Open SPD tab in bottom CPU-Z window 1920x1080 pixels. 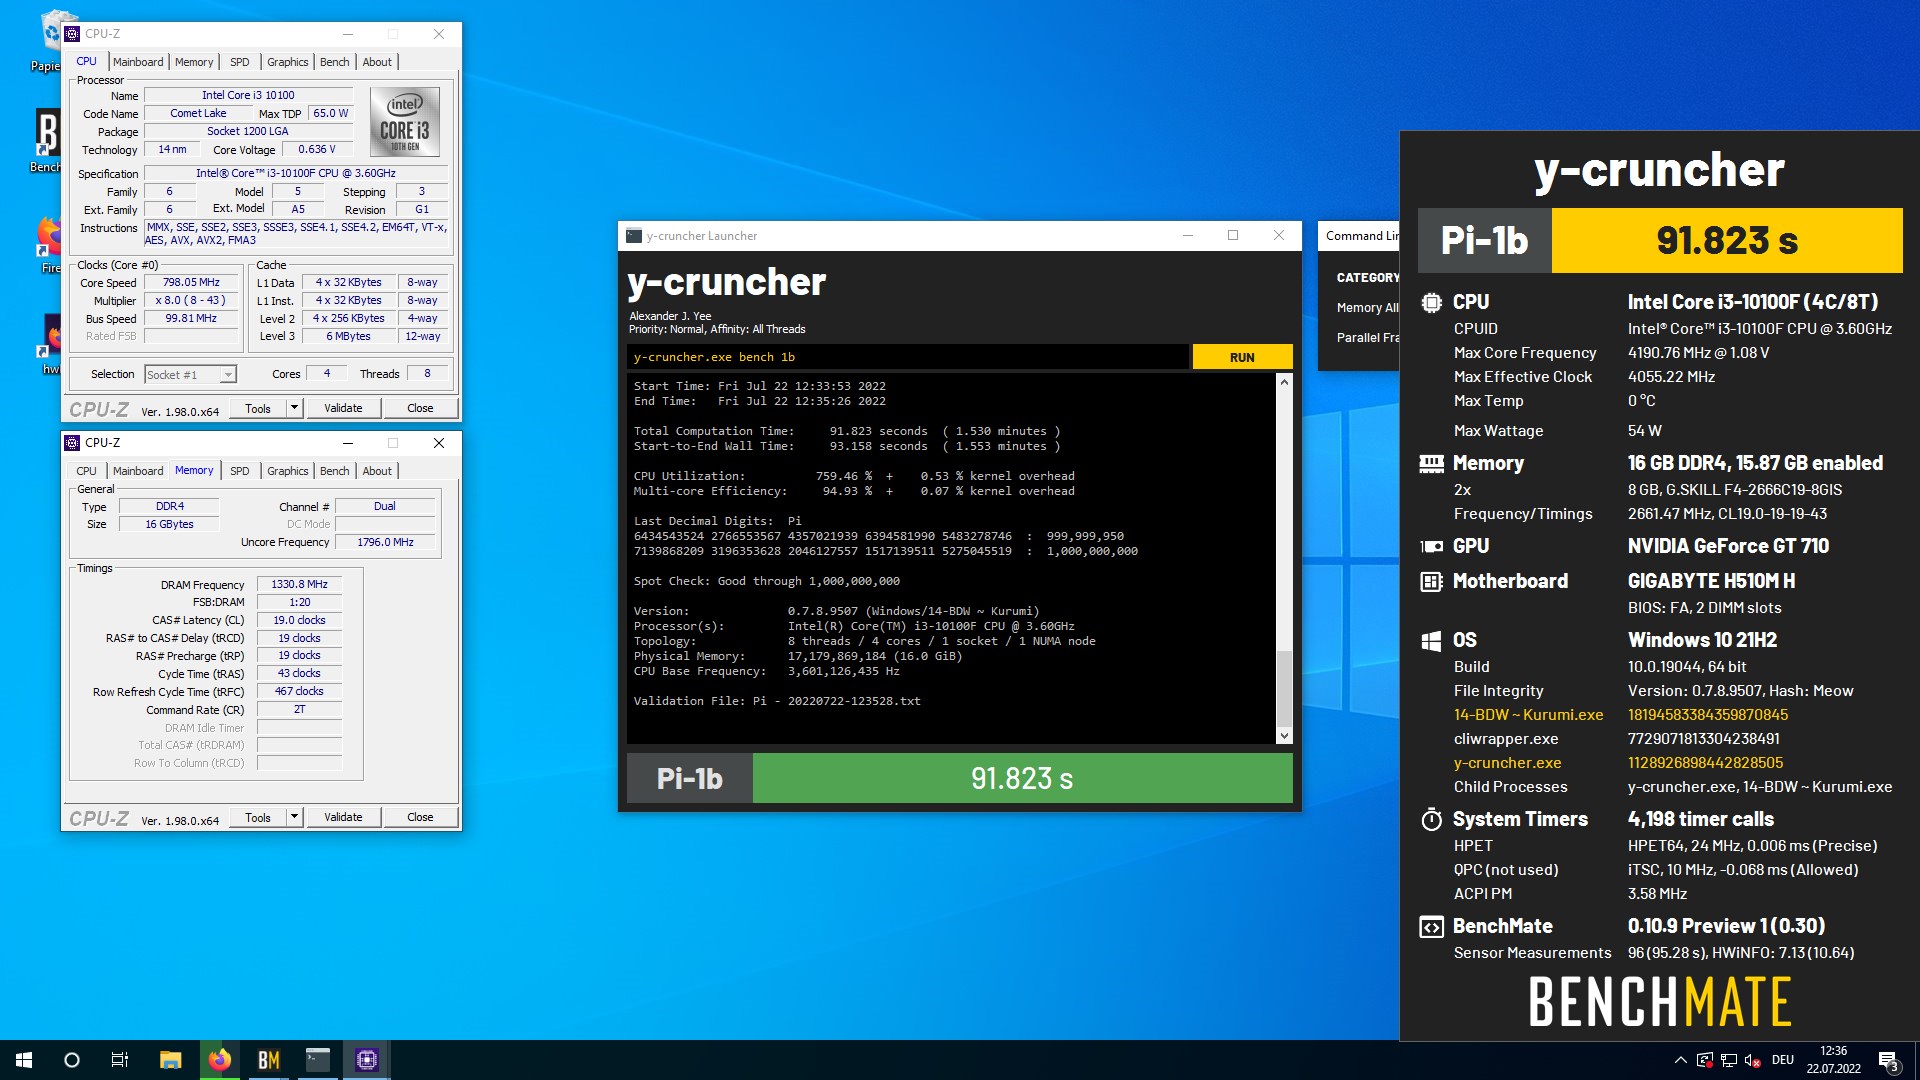tap(240, 471)
